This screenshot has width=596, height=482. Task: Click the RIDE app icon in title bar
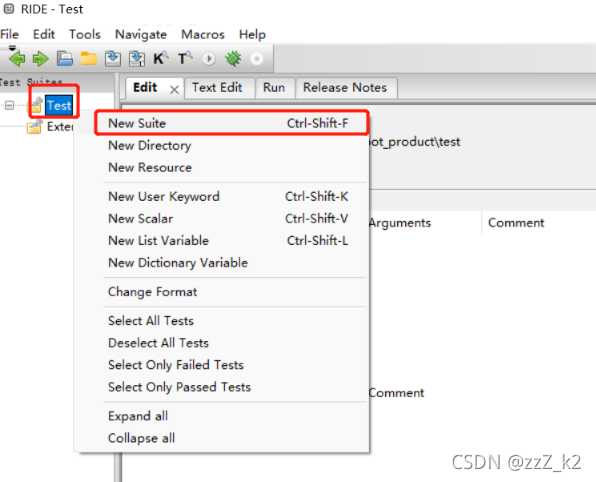pyautogui.click(x=9, y=9)
